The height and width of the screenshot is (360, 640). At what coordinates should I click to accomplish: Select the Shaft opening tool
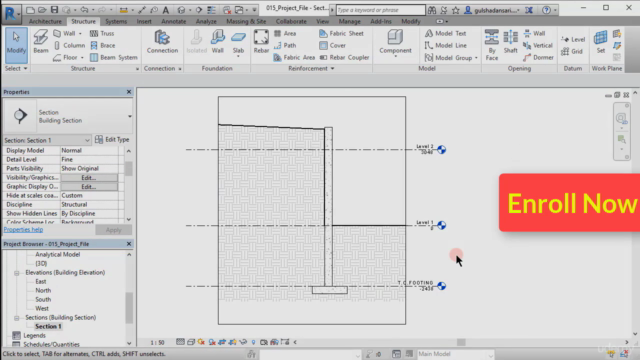(511, 42)
